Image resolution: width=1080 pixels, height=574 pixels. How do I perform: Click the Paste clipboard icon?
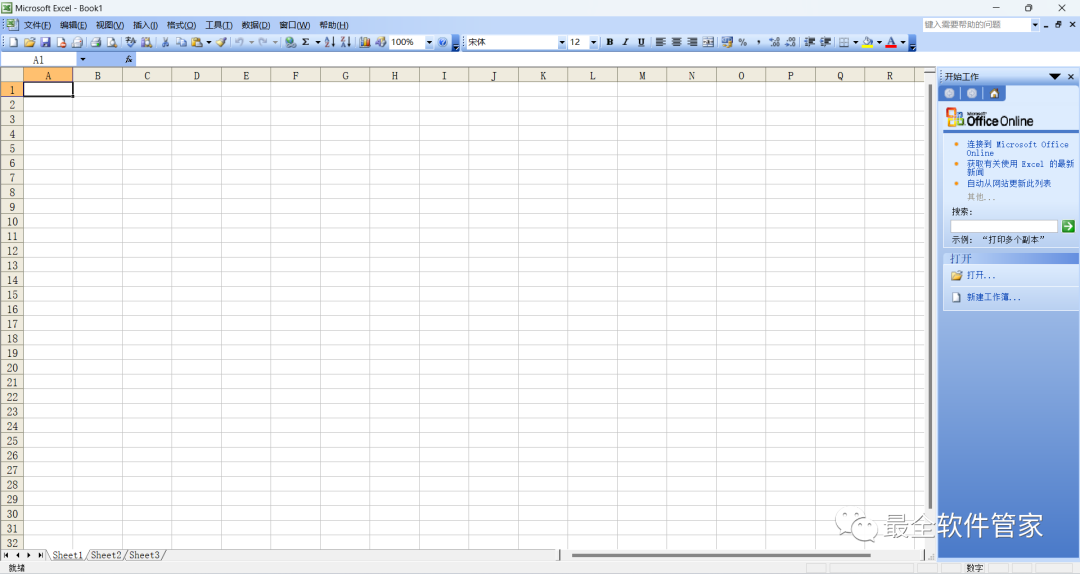tap(197, 42)
